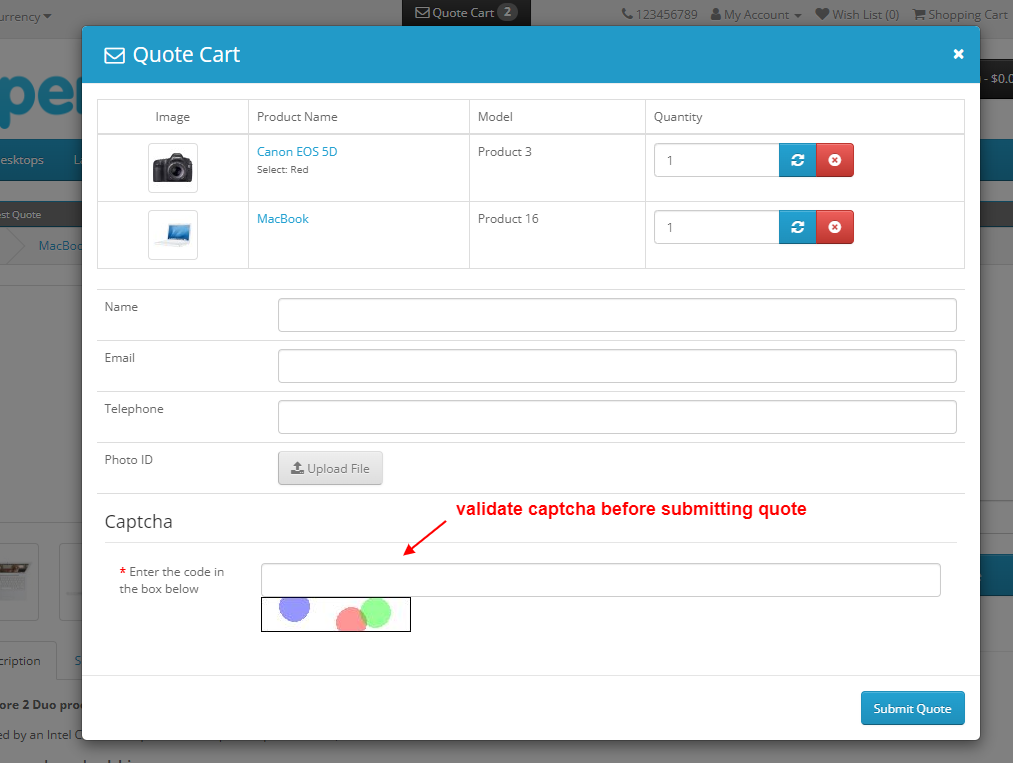Click into the Telephone input field

[617, 417]
